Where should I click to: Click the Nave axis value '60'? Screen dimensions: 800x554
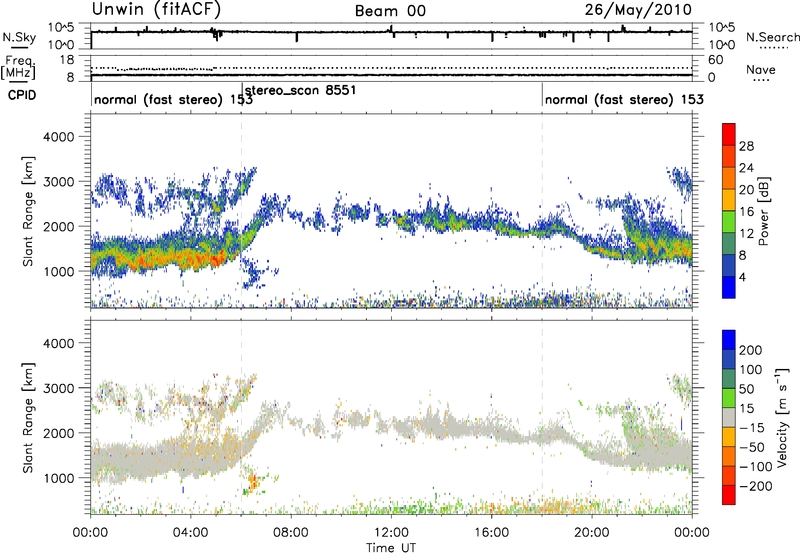pyautogui.click(x=715, y=60)
